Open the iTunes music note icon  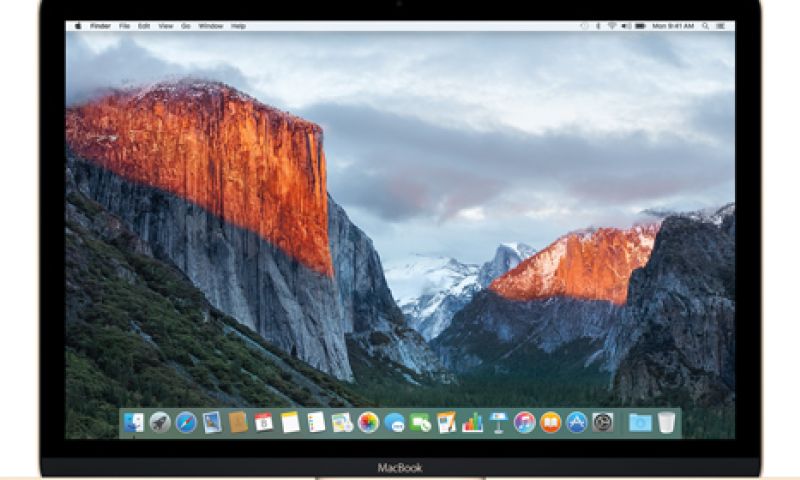pyautogui.click(x=524, y=422)
